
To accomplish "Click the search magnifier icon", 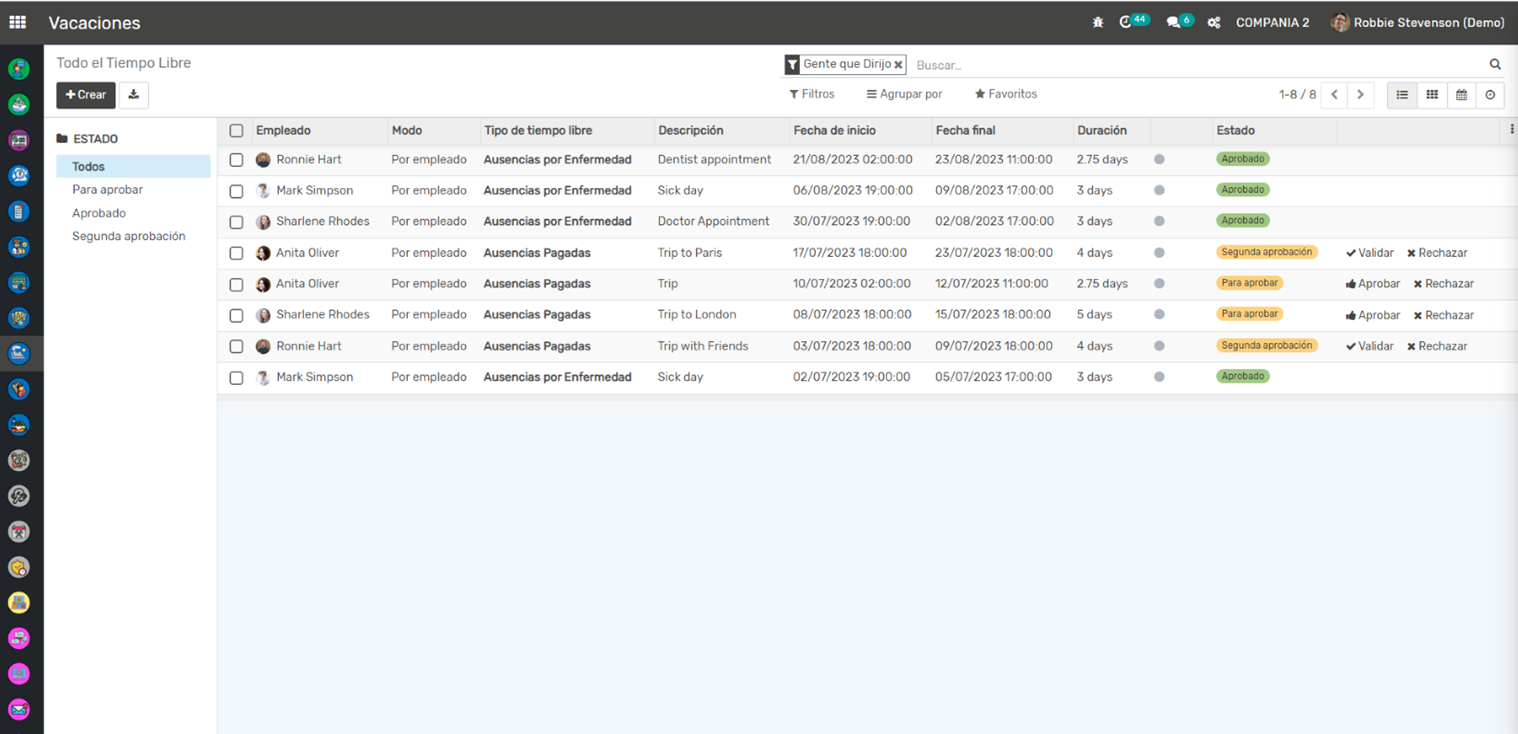I will click(1495, 64).
